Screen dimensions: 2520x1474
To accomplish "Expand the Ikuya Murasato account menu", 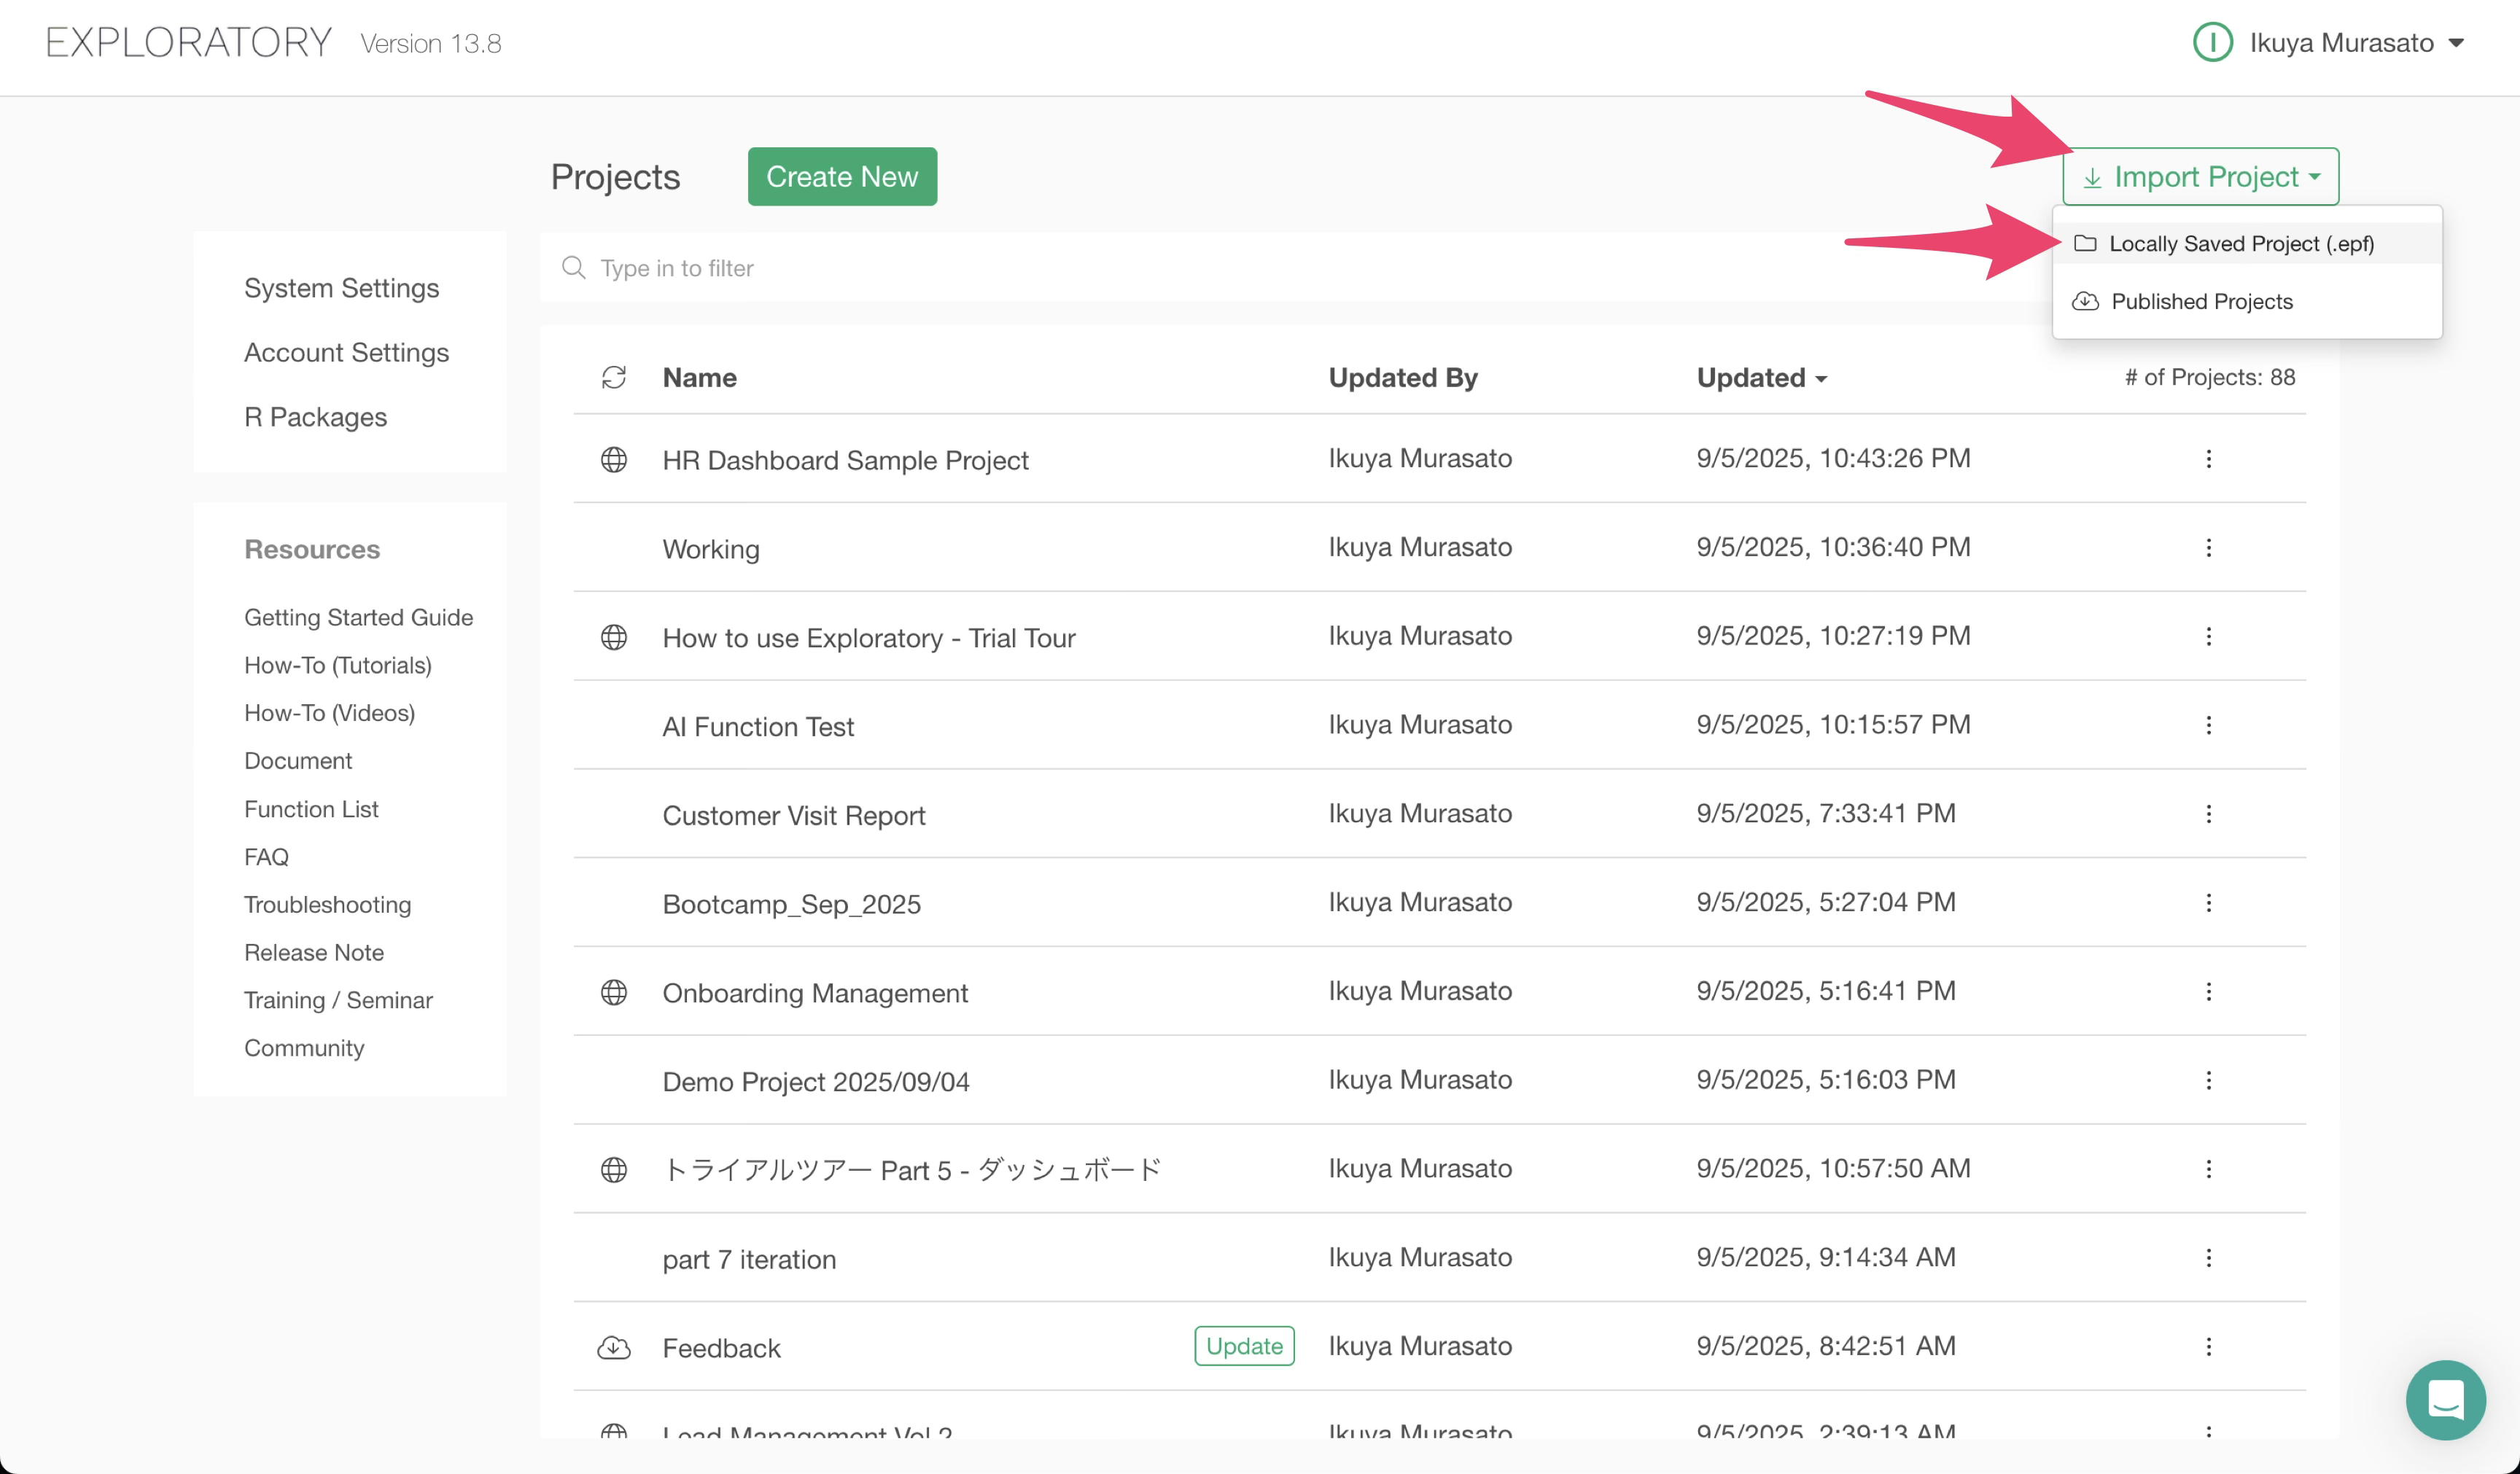I will (2329, 42).
